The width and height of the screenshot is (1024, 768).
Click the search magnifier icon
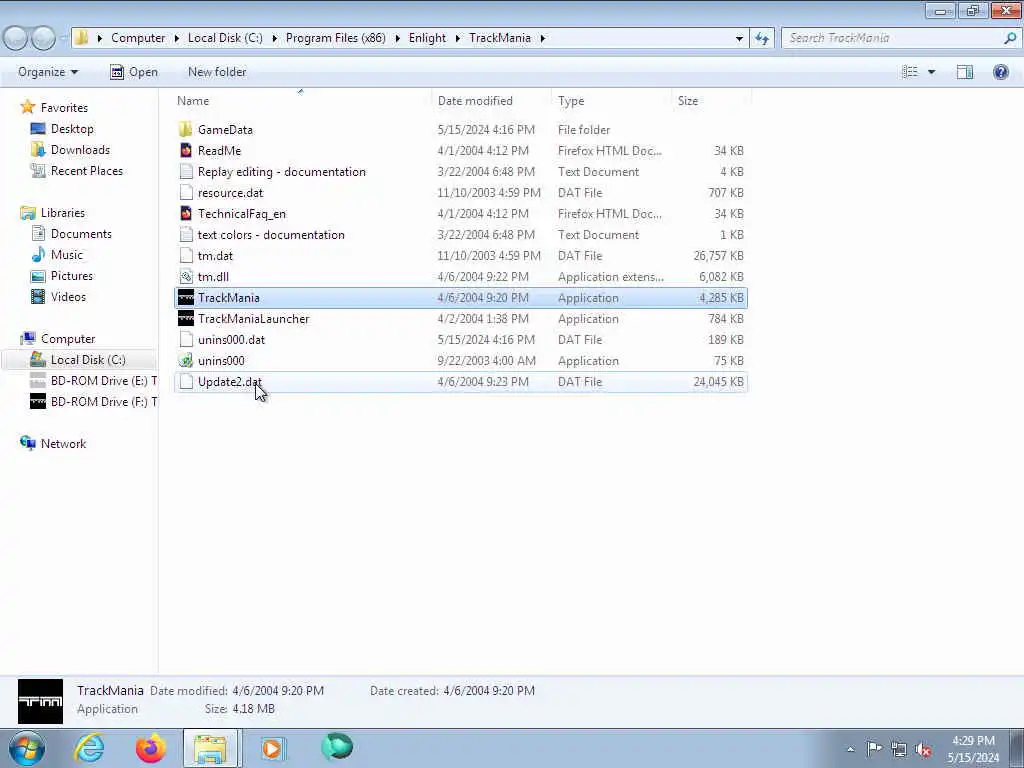tap(1010, 38)
